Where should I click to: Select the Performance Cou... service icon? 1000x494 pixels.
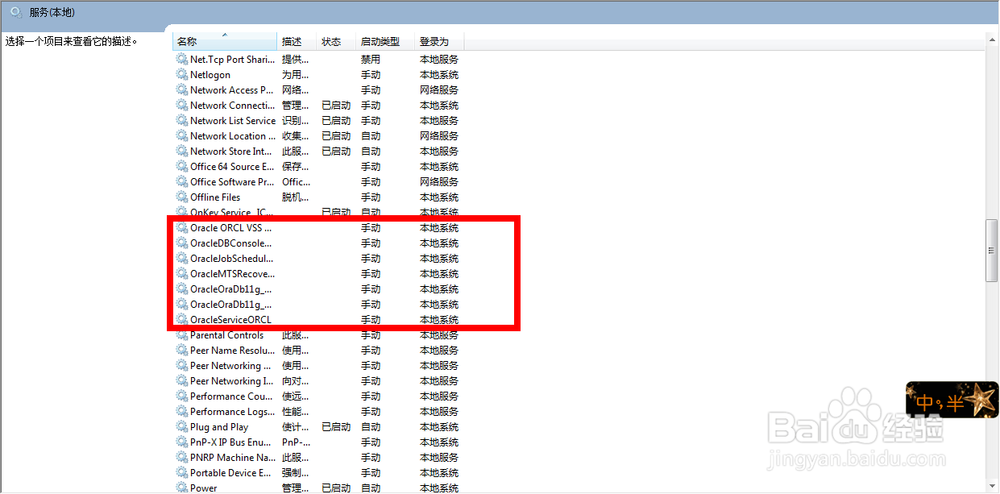[x=182, y=396]
